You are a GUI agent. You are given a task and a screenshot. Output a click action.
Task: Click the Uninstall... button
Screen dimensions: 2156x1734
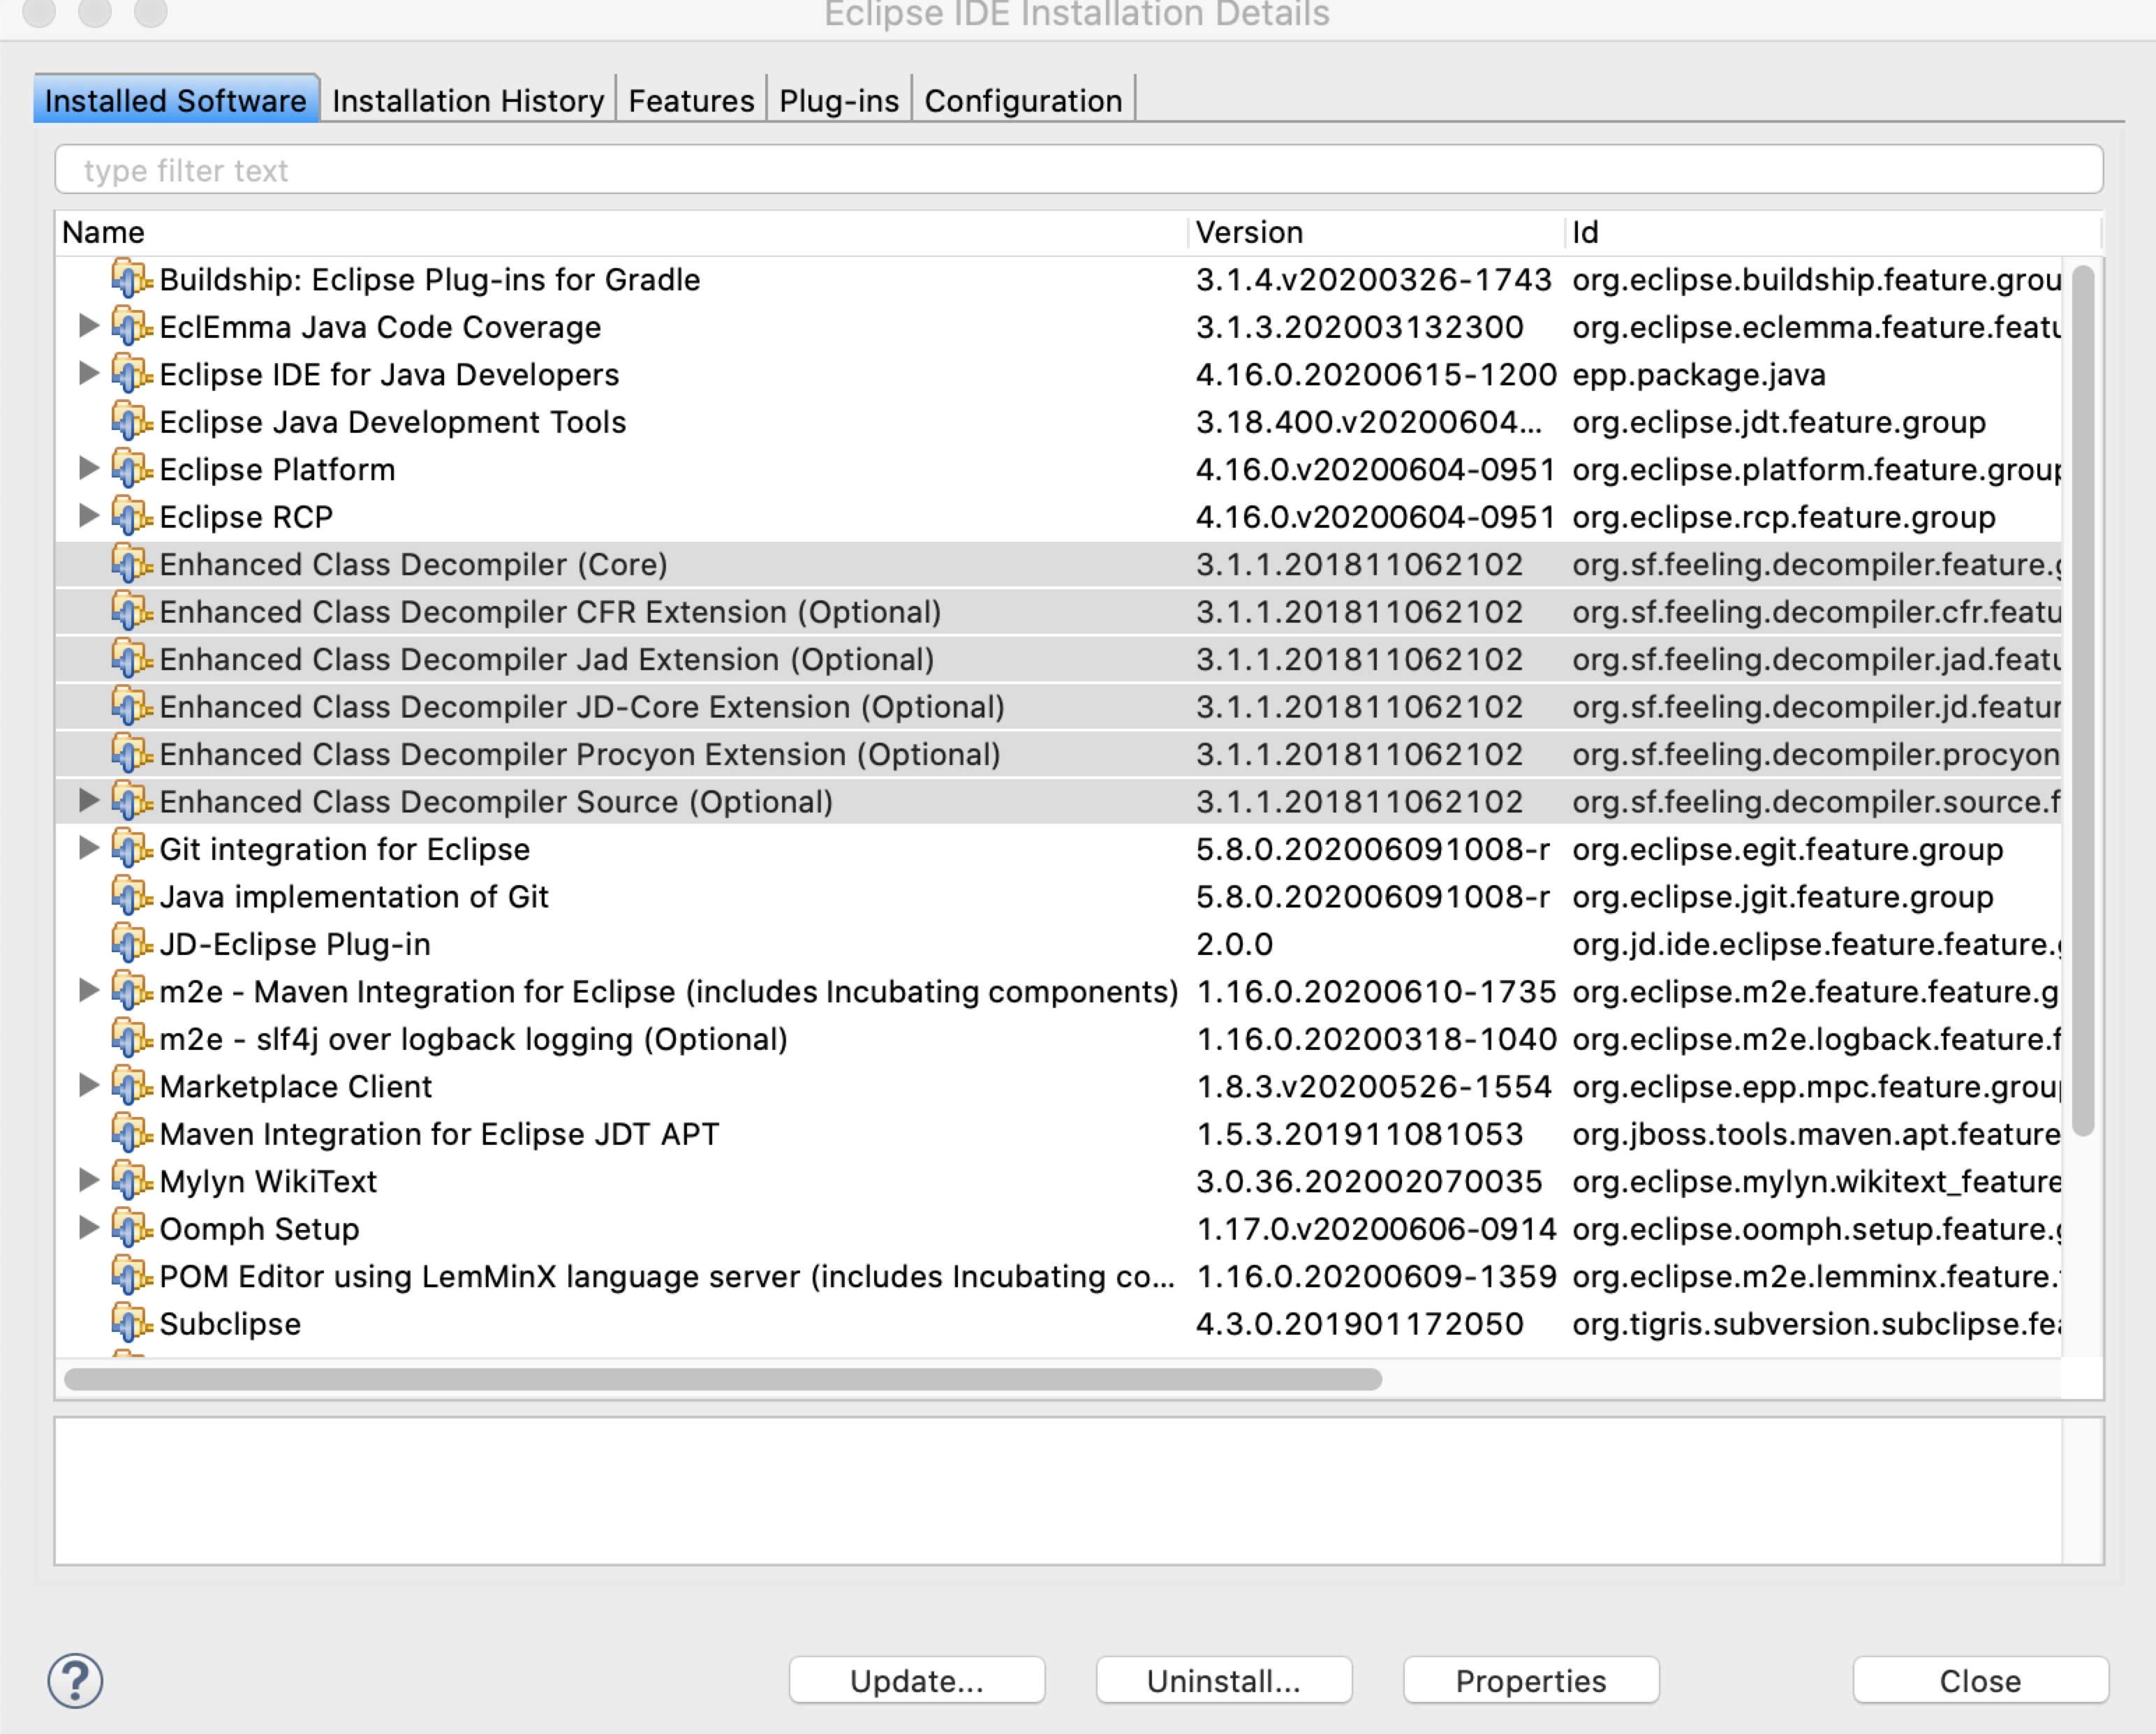click(x=1224, y=1681)
